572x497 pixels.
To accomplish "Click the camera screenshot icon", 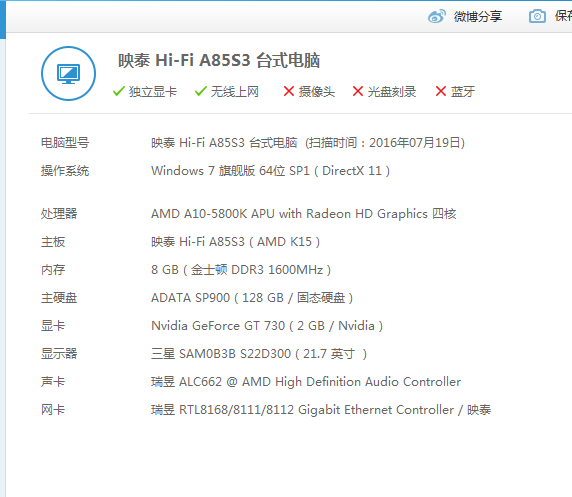I will pyautogui.click(x=537, y=16).
